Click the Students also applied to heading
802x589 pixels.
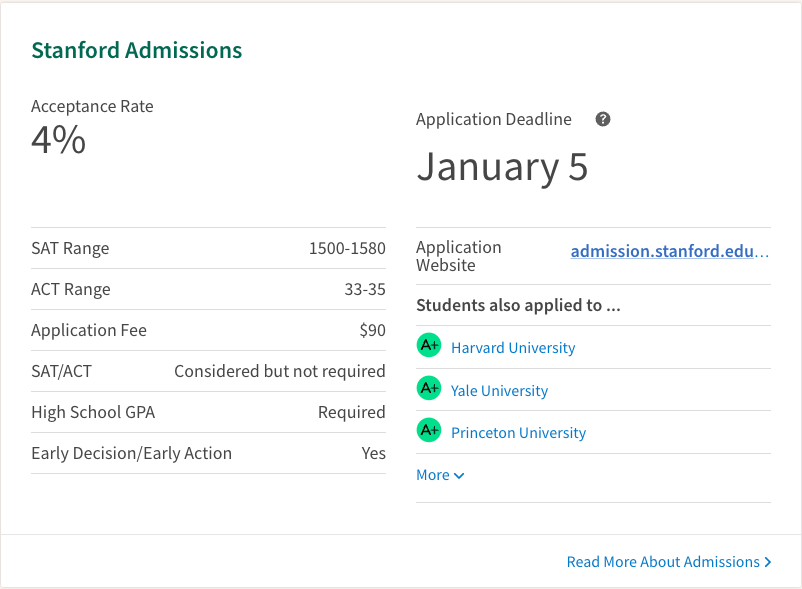(518, 305)
